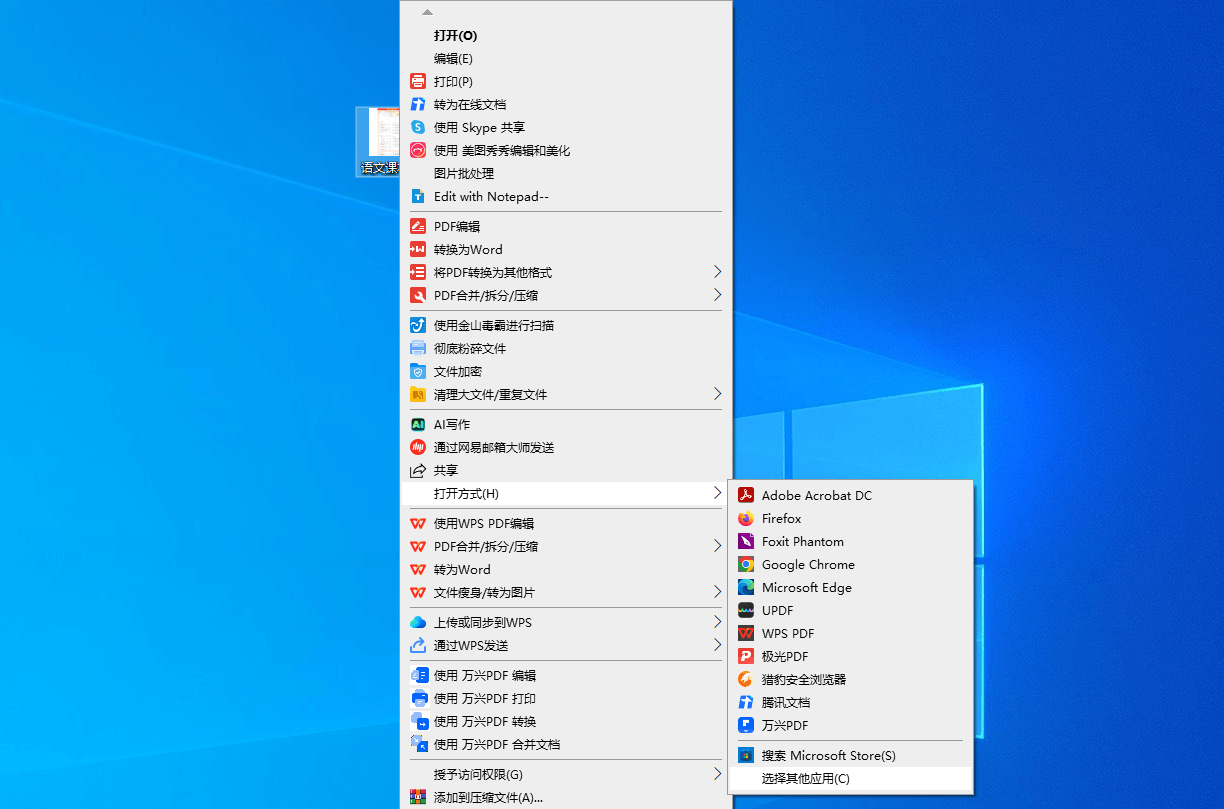Click the 金山毒霸 scan icon

point(418,326)
